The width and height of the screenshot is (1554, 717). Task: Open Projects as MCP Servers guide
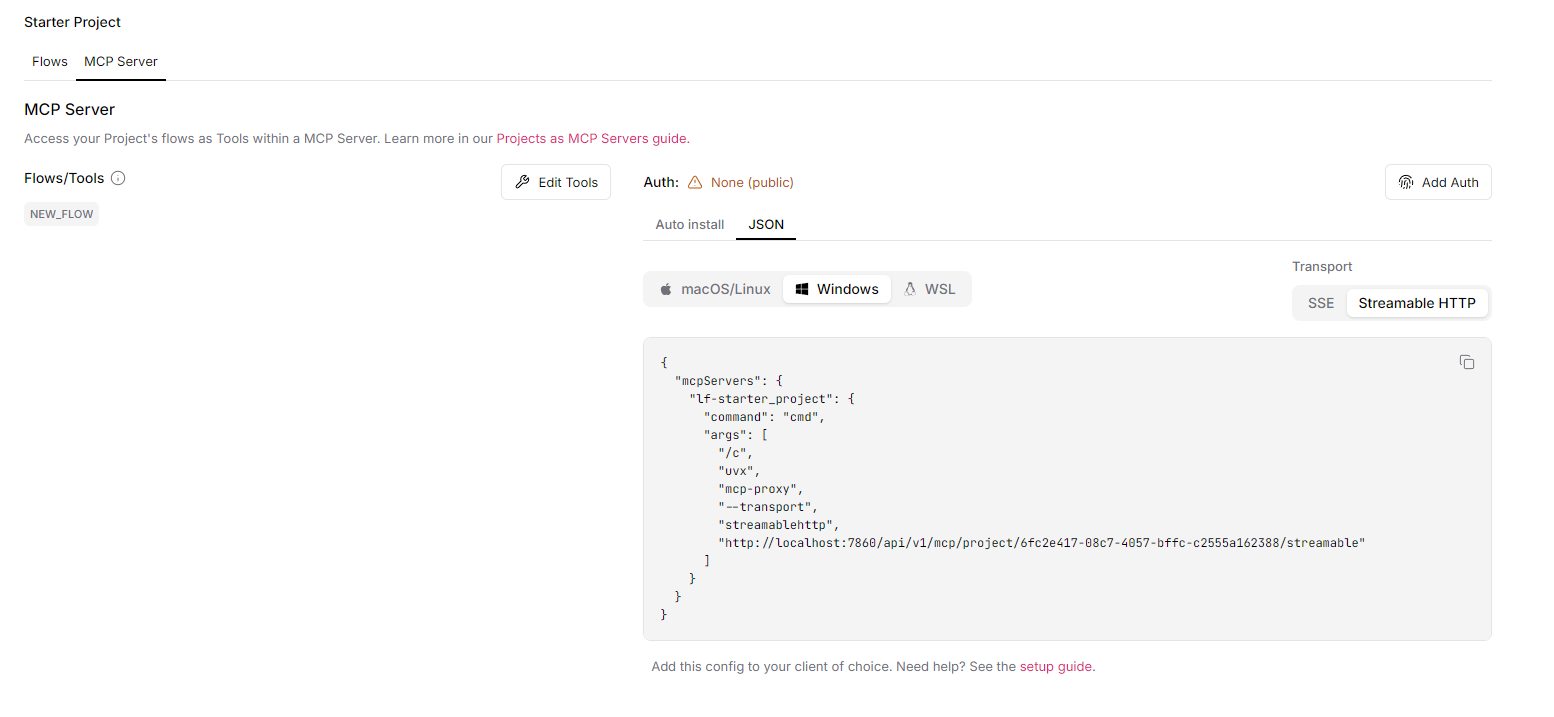592,138
